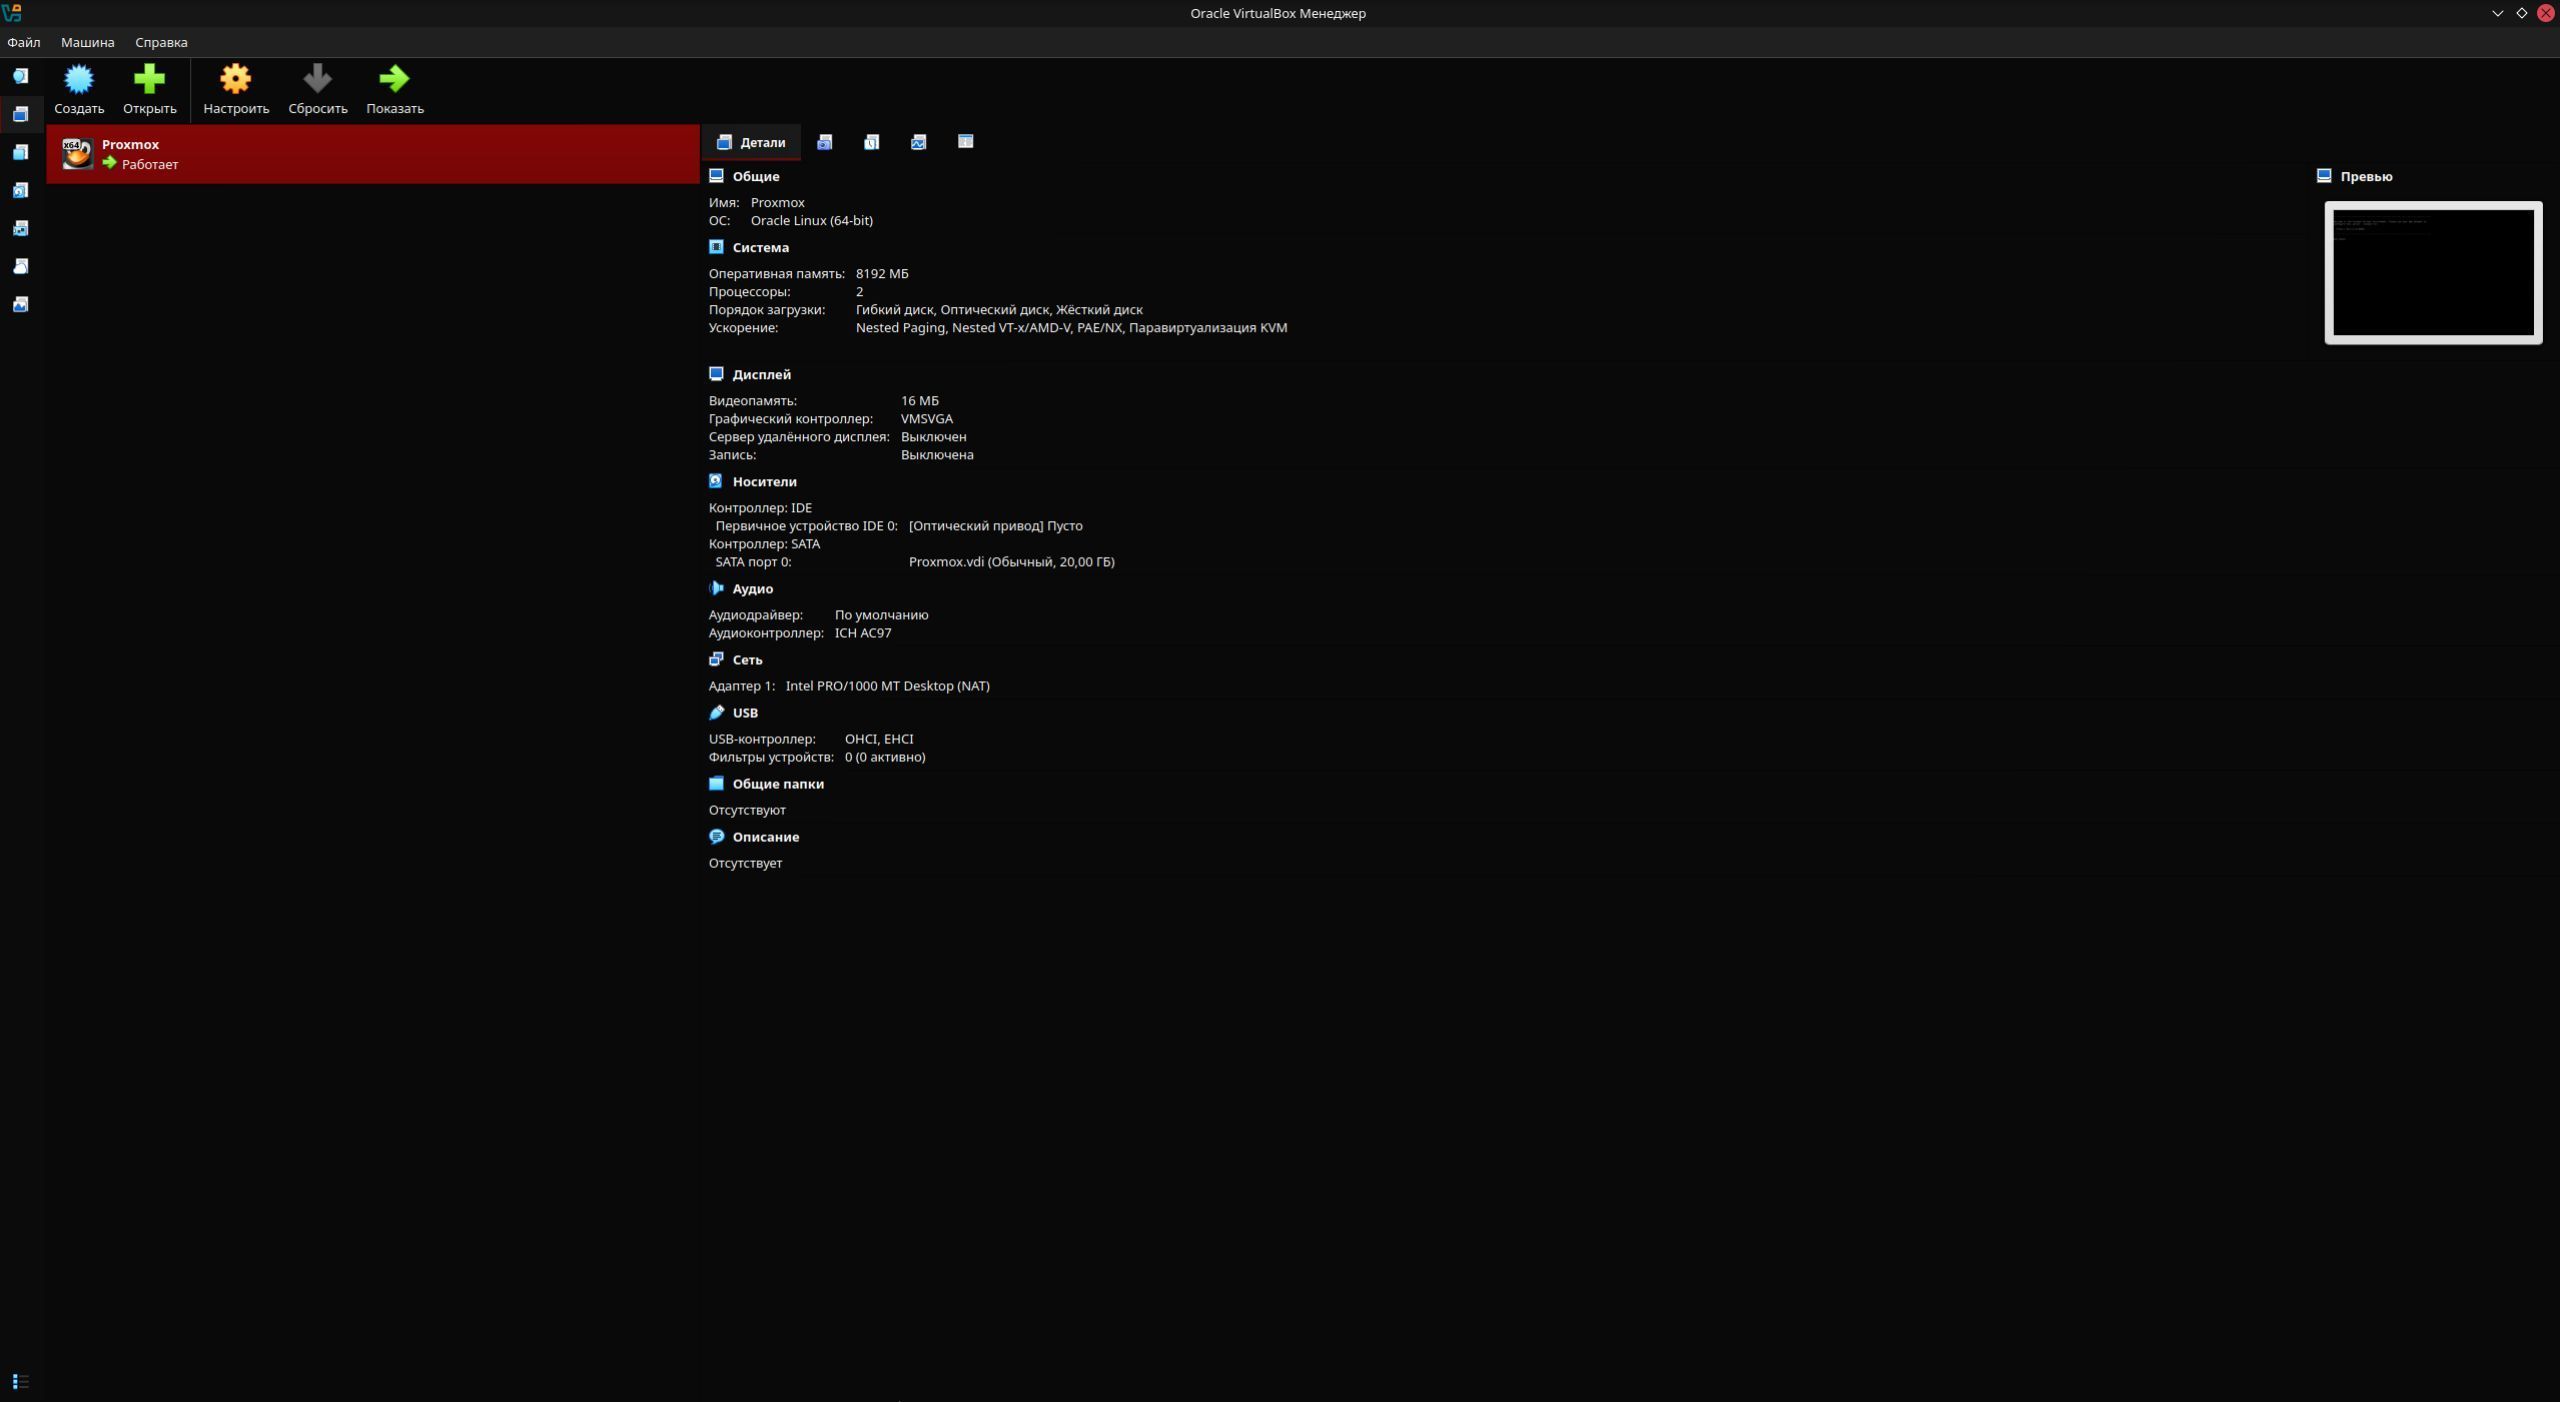Switch to the Activity graph tab icon
This screenshot has width=2560, height=1402.
click(918, 142)
